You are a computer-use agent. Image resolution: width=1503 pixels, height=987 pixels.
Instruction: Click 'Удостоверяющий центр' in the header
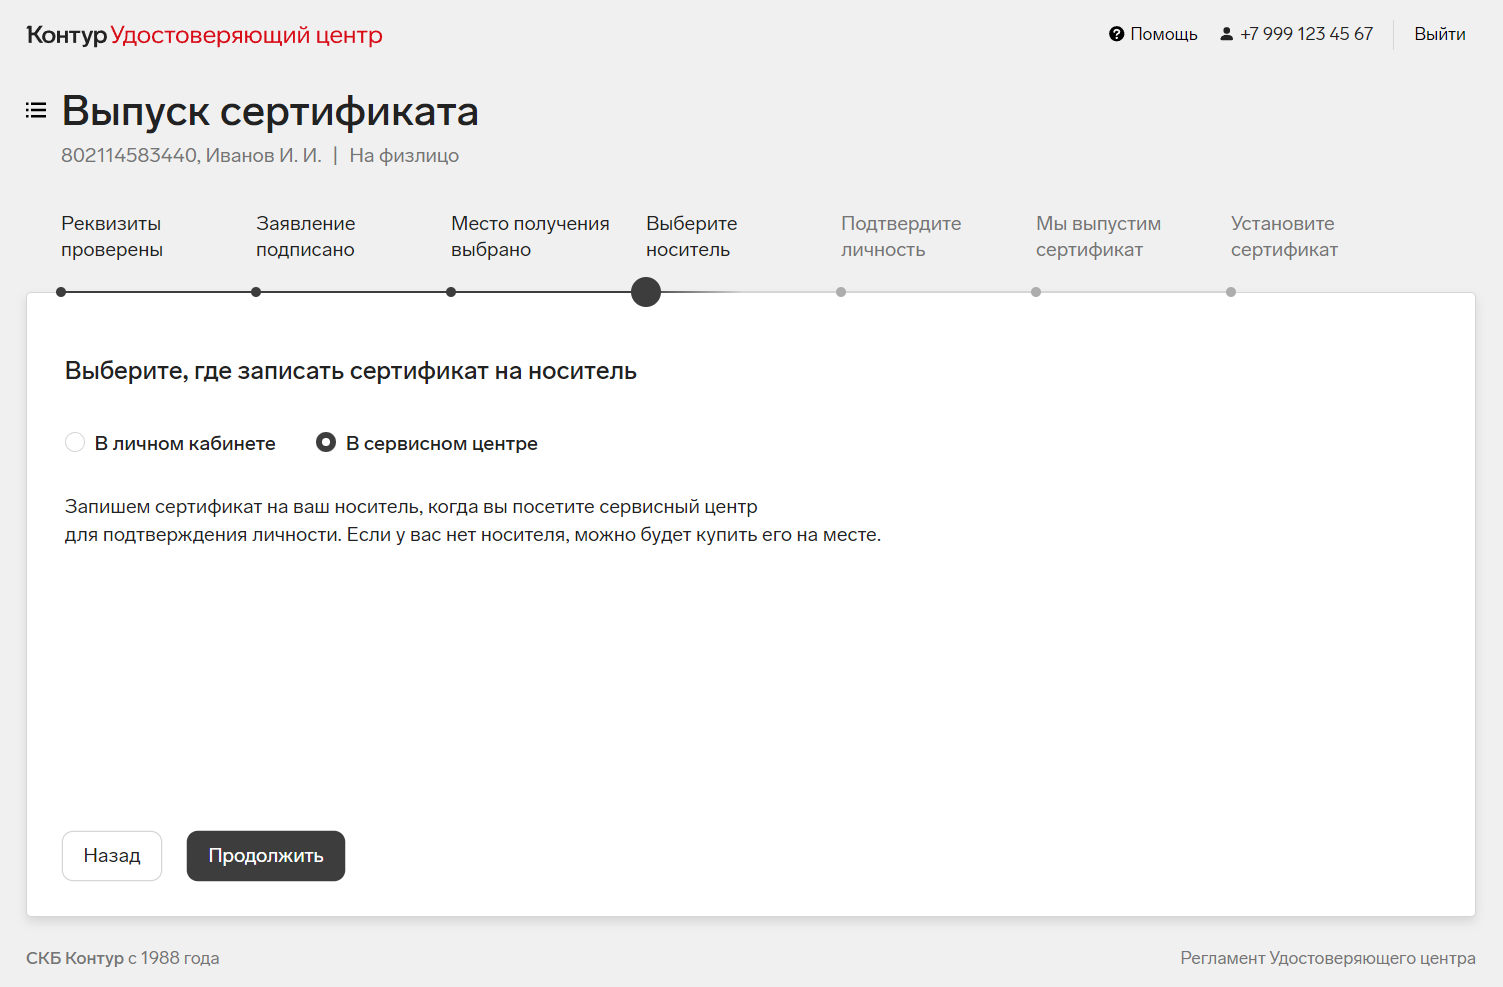(246, 35)
